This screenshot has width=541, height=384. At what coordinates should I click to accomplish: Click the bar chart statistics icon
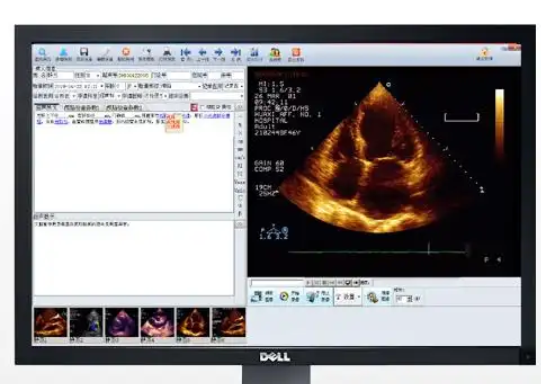[x=255, y=52]
